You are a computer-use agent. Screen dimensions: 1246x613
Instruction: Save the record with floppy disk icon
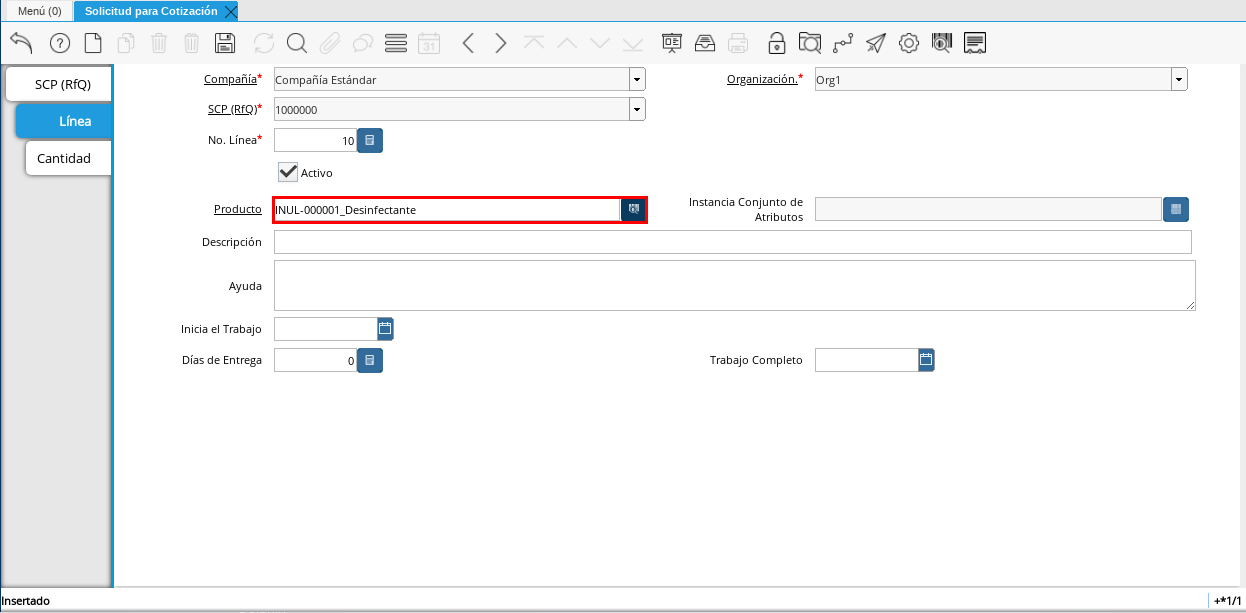pos(225,43)
